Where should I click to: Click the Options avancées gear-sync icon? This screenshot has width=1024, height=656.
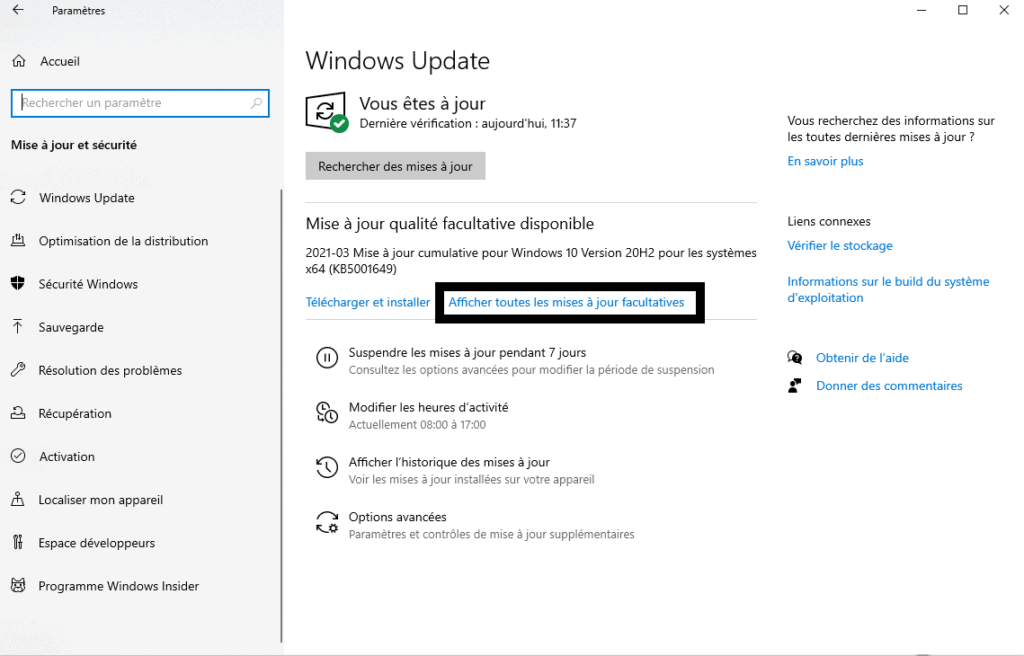(x=327, y=523)
